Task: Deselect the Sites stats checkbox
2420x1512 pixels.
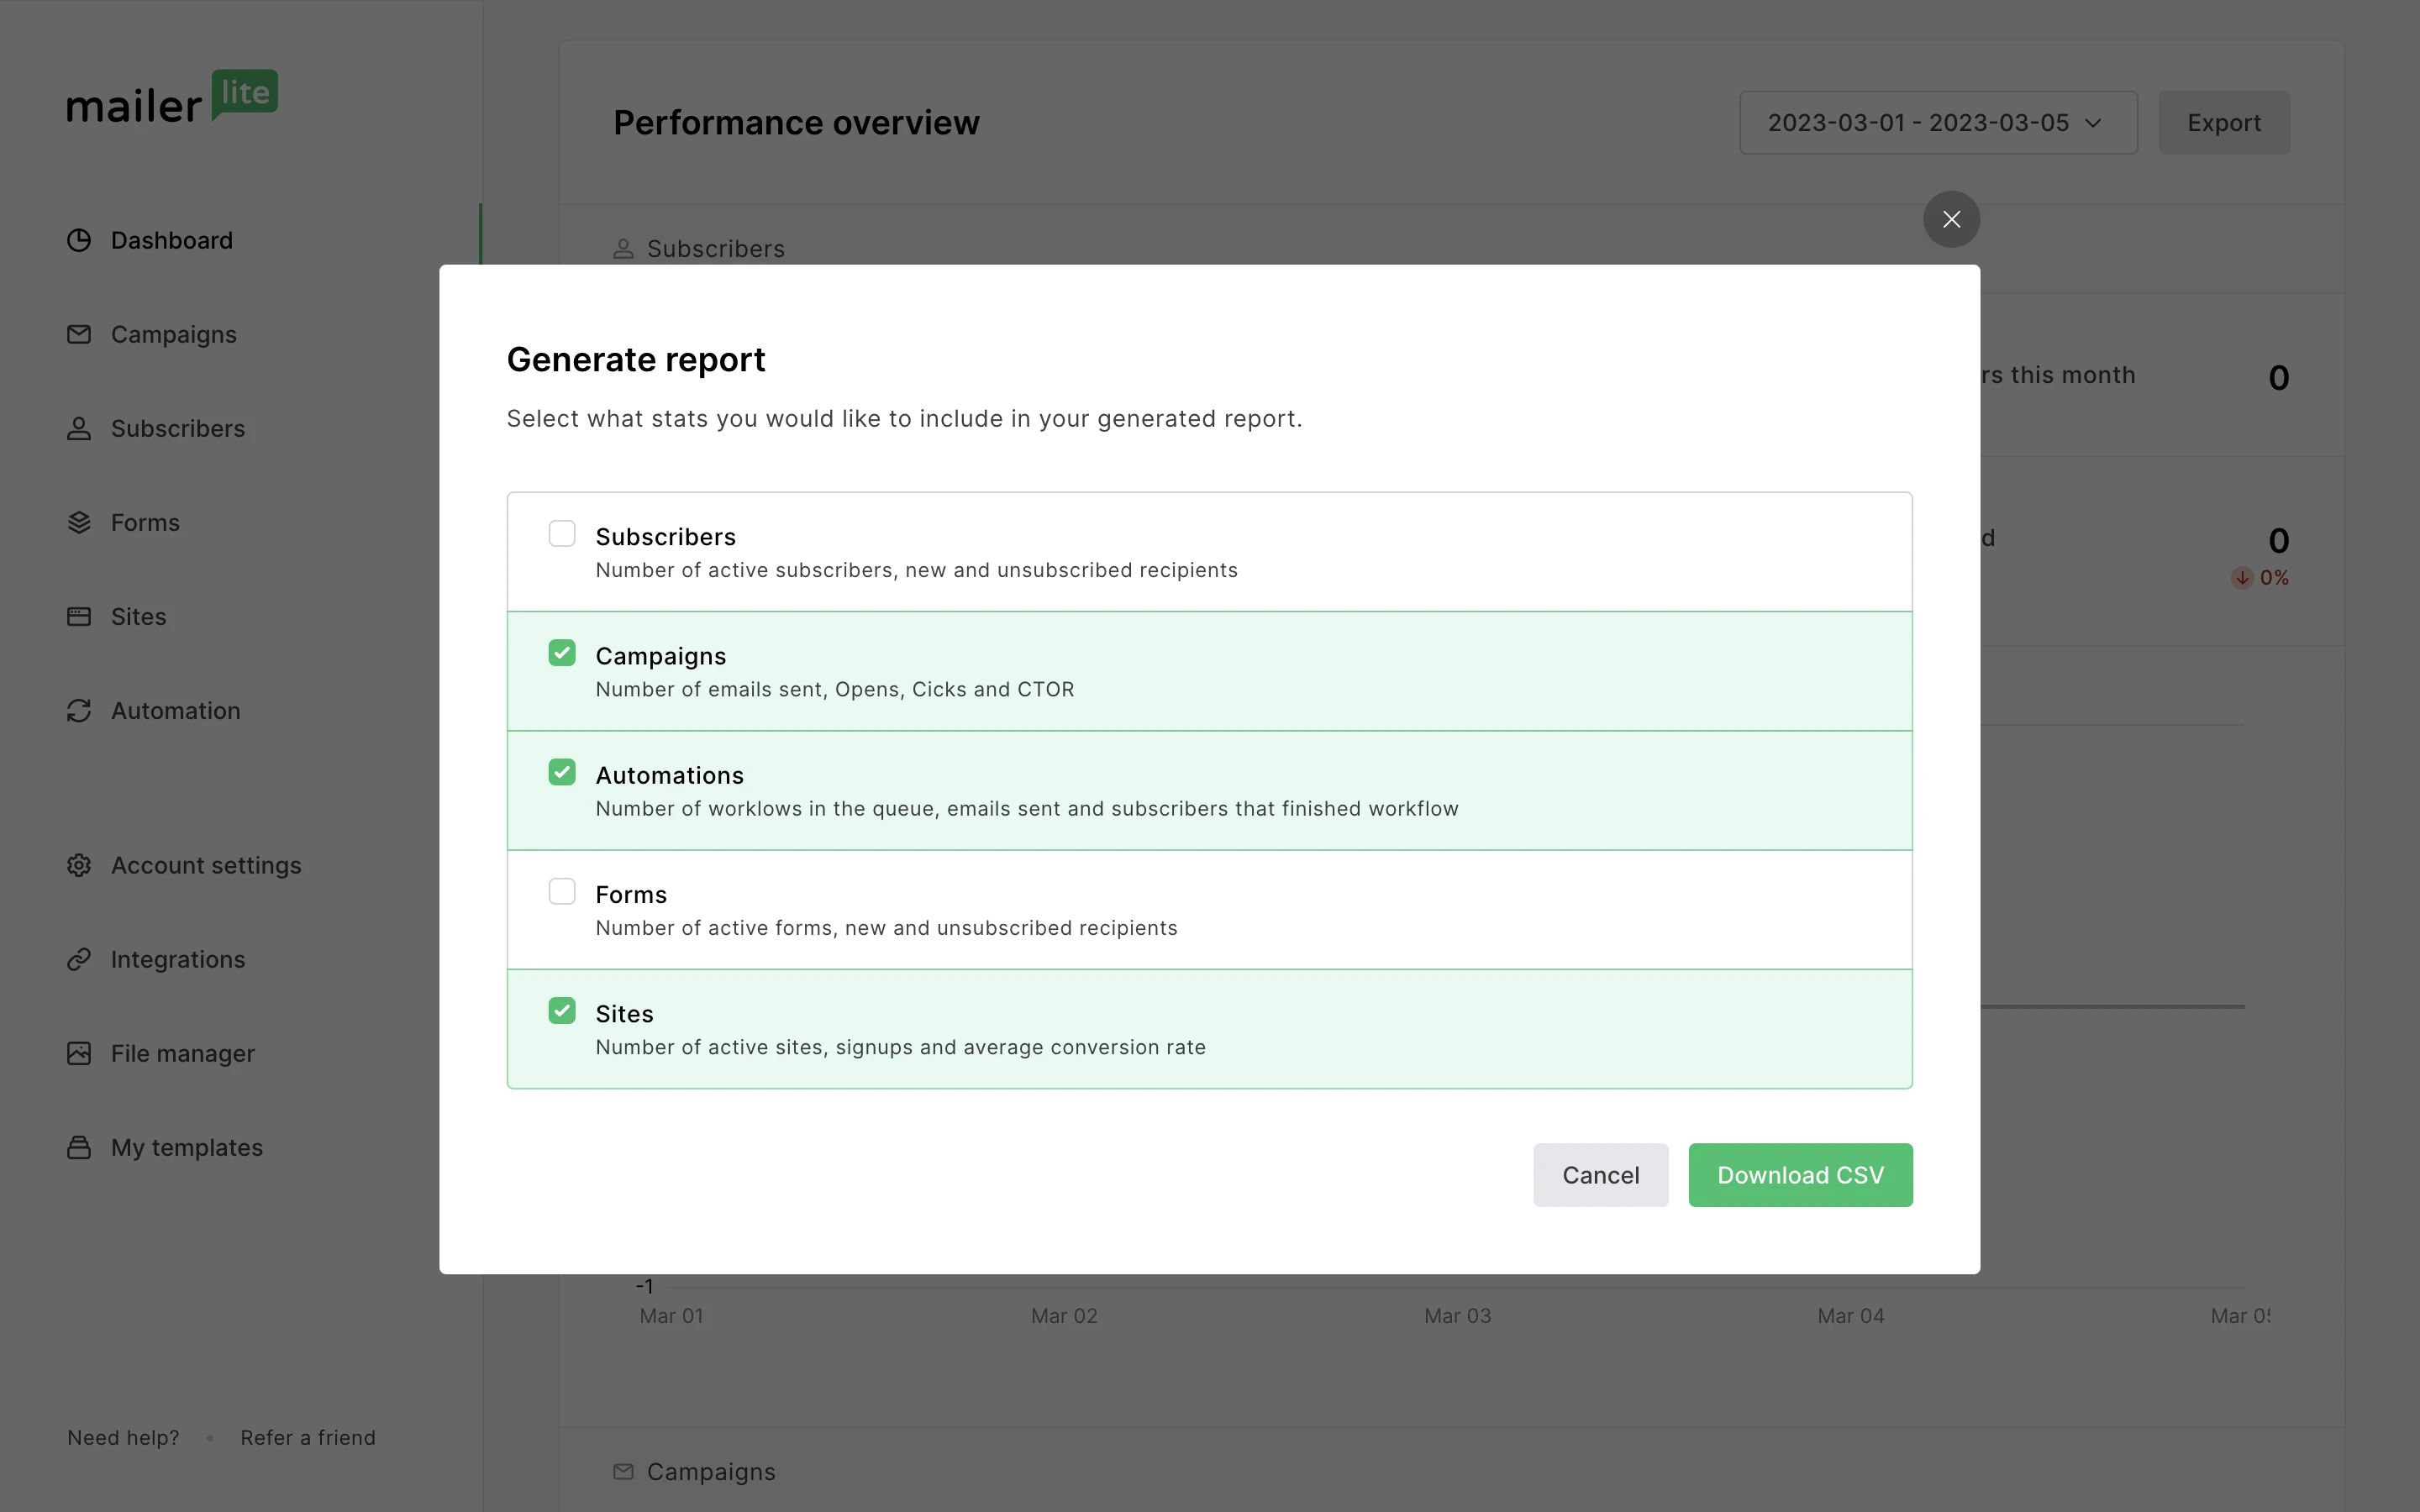Action: (562, 1010)
